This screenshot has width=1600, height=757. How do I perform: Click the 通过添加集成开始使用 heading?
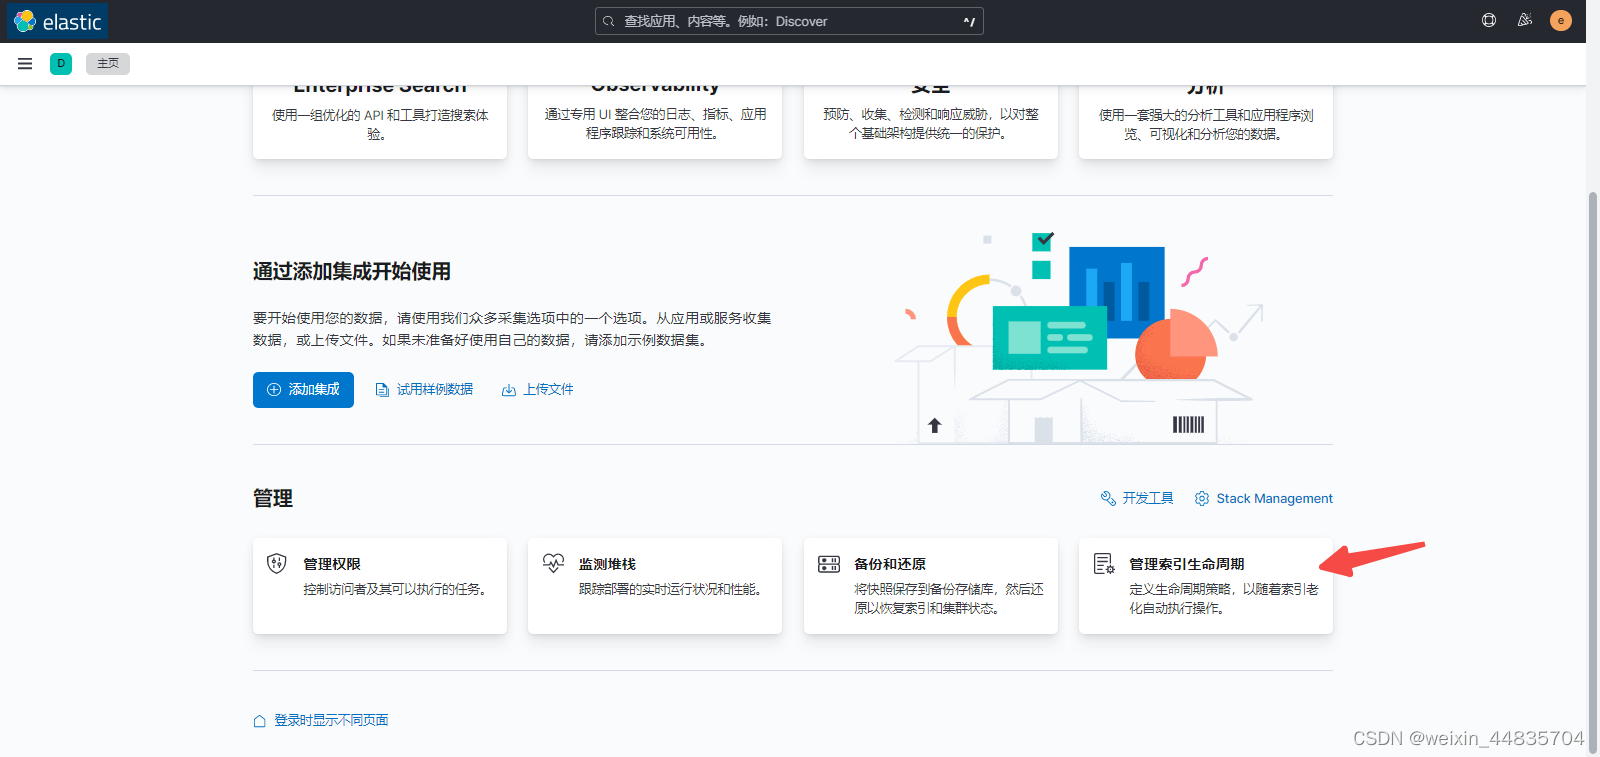pos(352,271)
